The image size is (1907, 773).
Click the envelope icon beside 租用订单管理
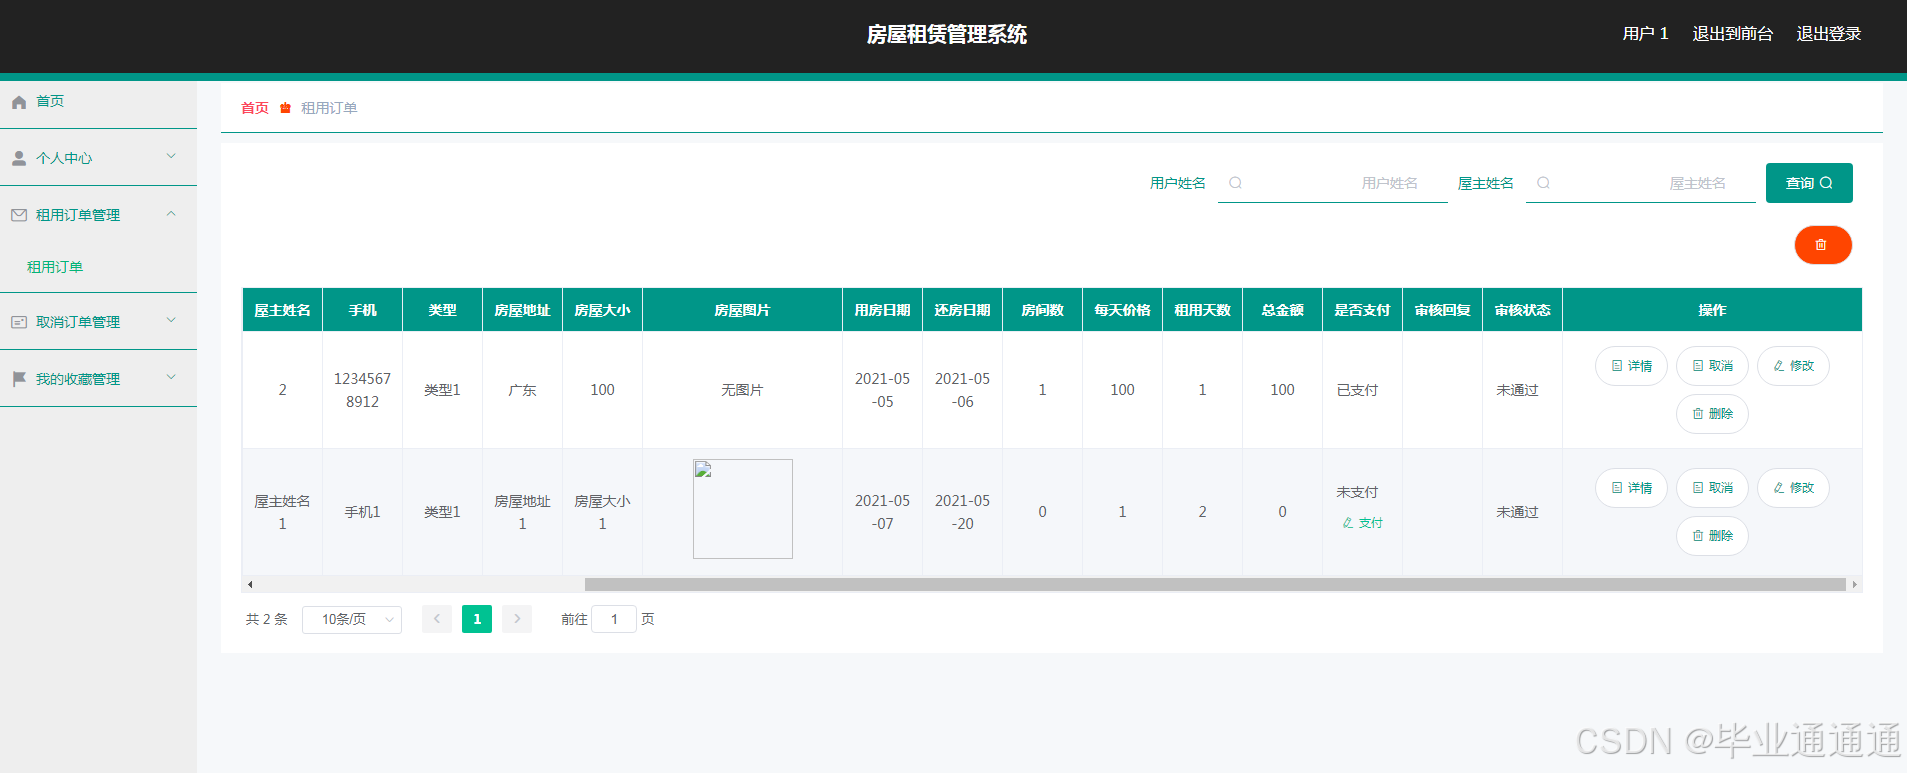[x=19, y=215]
